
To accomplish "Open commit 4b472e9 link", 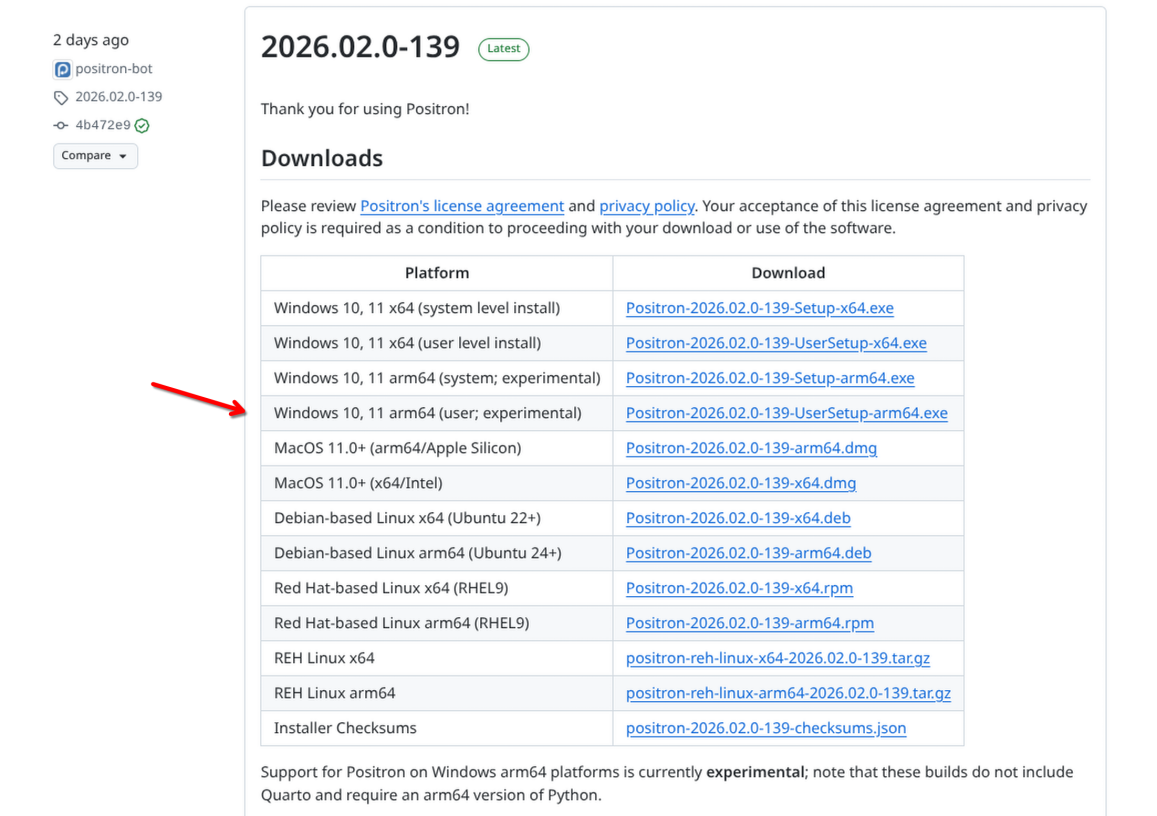I will 103,125.
